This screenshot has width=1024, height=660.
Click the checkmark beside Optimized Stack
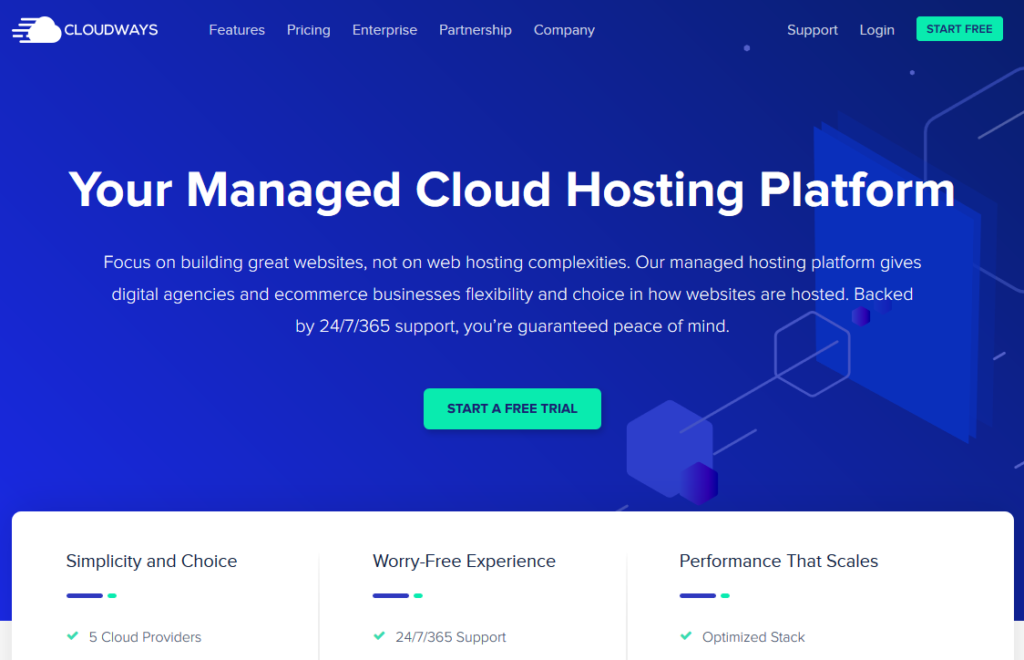pos(686,636)
